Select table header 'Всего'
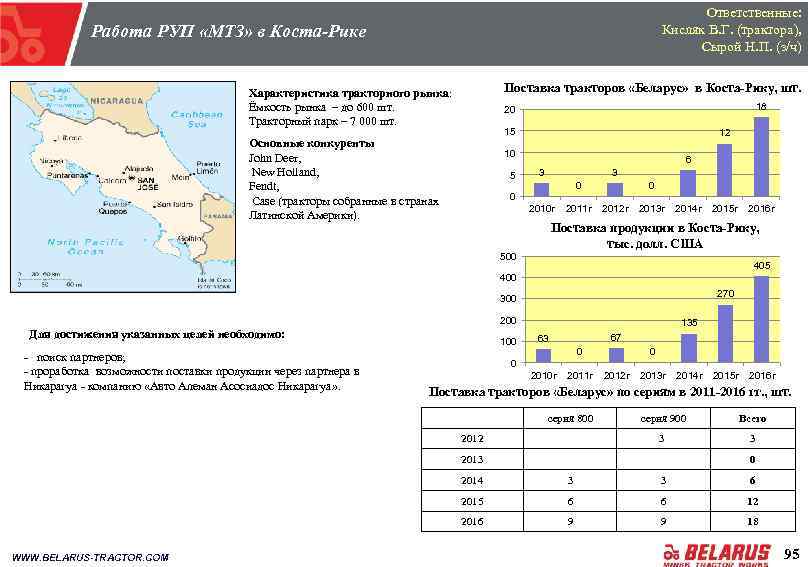 [752, 419]
